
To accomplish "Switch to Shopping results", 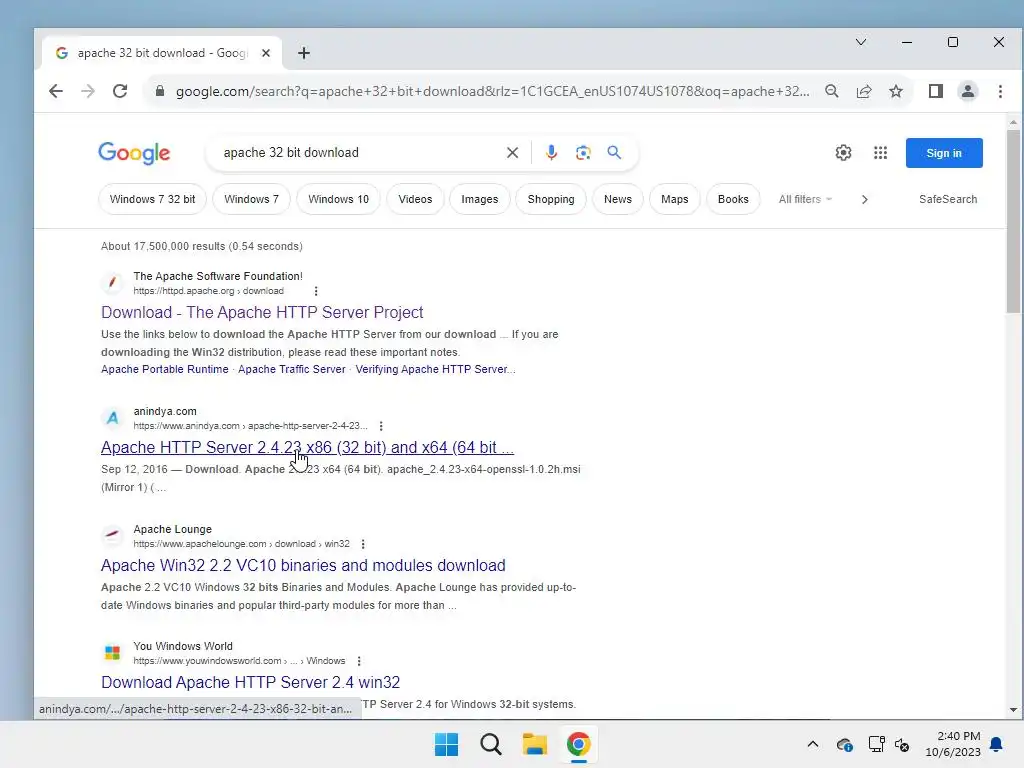I will click(x=551, y=199).
